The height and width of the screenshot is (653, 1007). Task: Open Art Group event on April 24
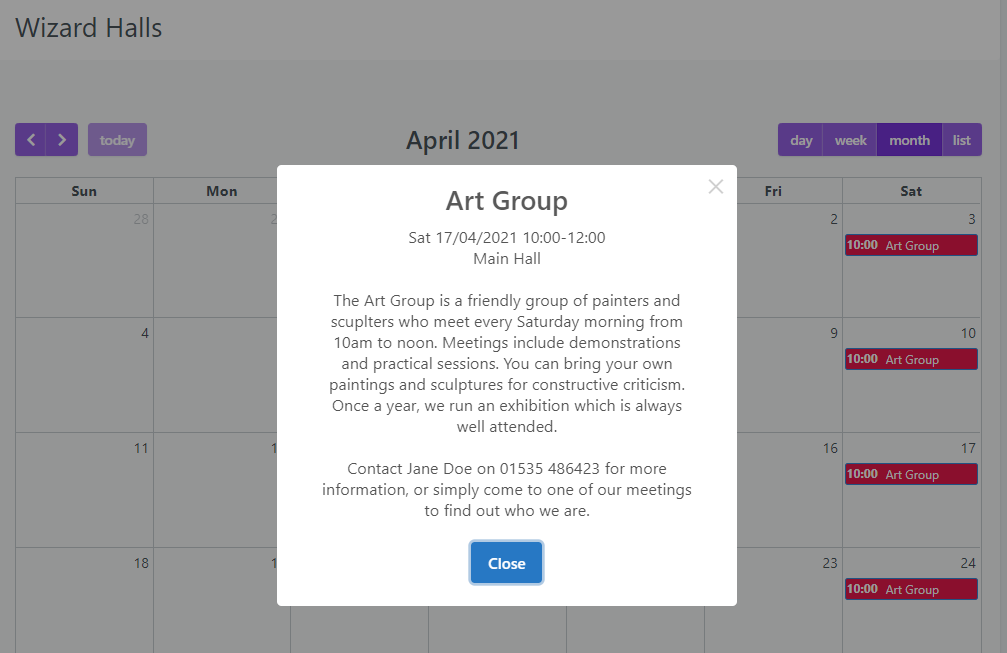911,590
